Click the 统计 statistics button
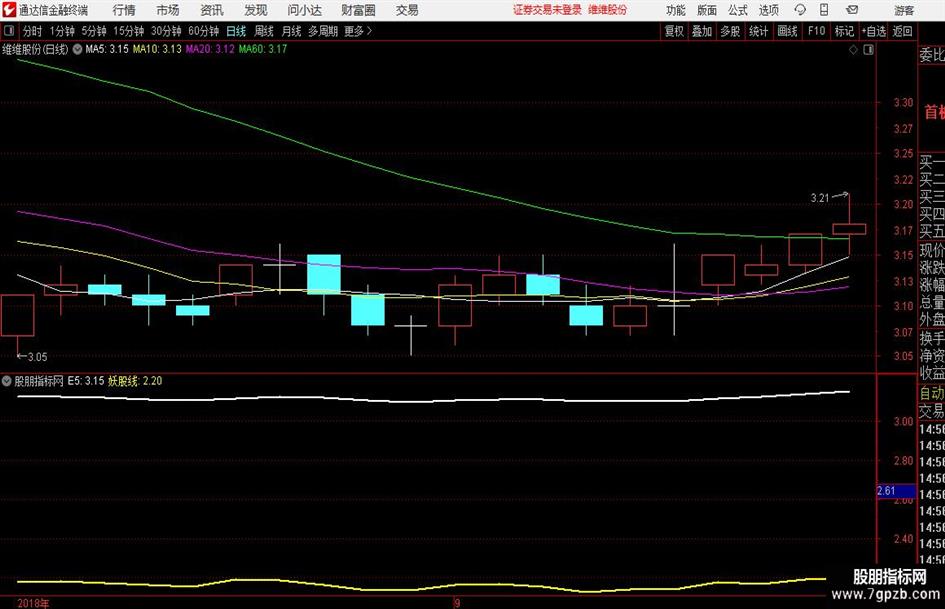The height and width of the screenshot is (609, 945). point(759,31)
